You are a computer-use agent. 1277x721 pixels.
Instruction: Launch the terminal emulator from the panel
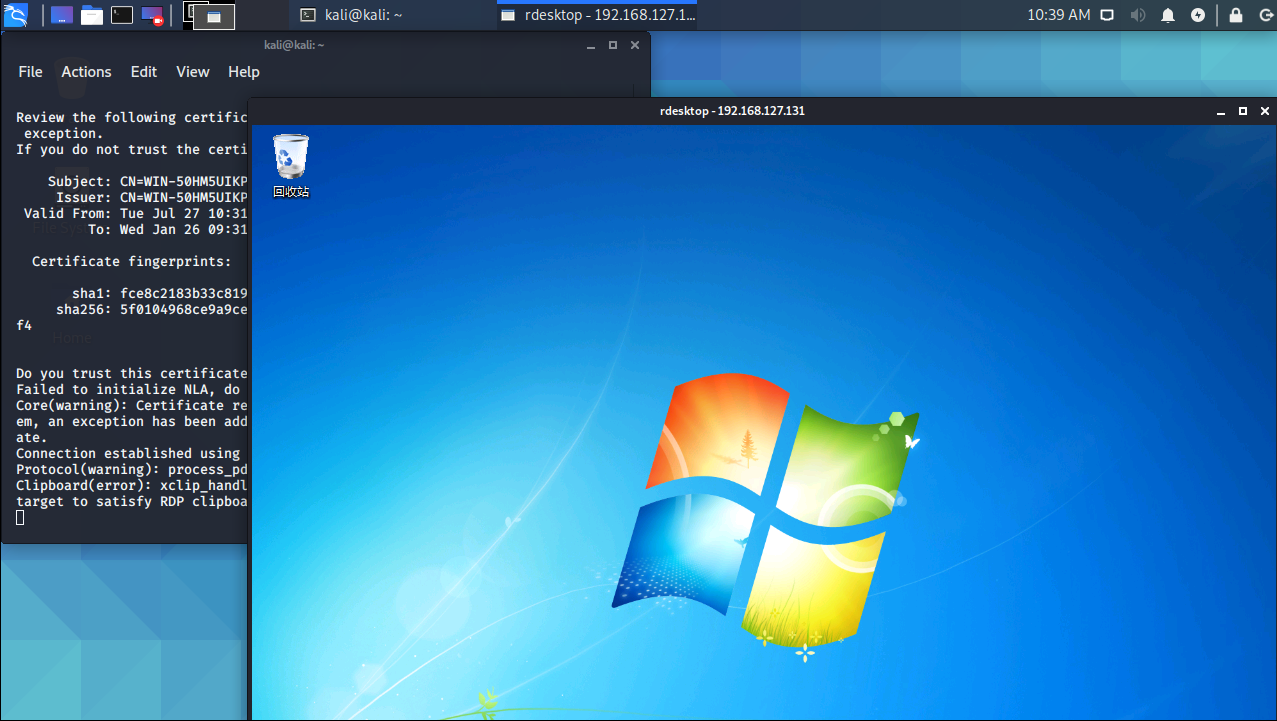(x=122, y=15)
